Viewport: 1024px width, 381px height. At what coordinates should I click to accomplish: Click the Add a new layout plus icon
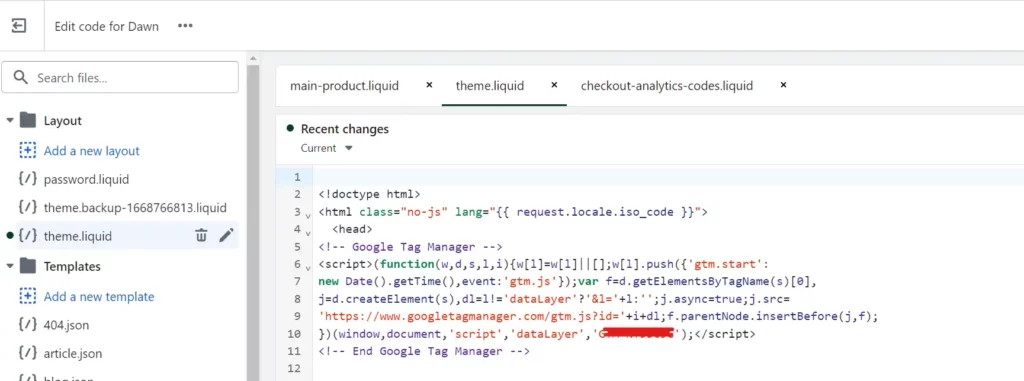[x=27, y=150]
